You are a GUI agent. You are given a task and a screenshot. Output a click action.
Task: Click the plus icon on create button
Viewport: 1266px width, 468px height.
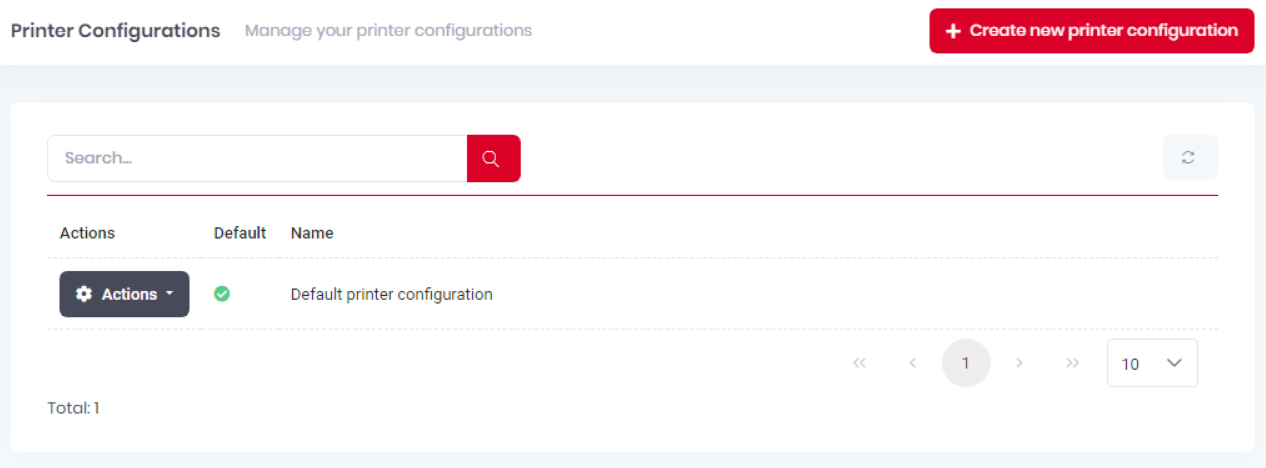point(953,31)
